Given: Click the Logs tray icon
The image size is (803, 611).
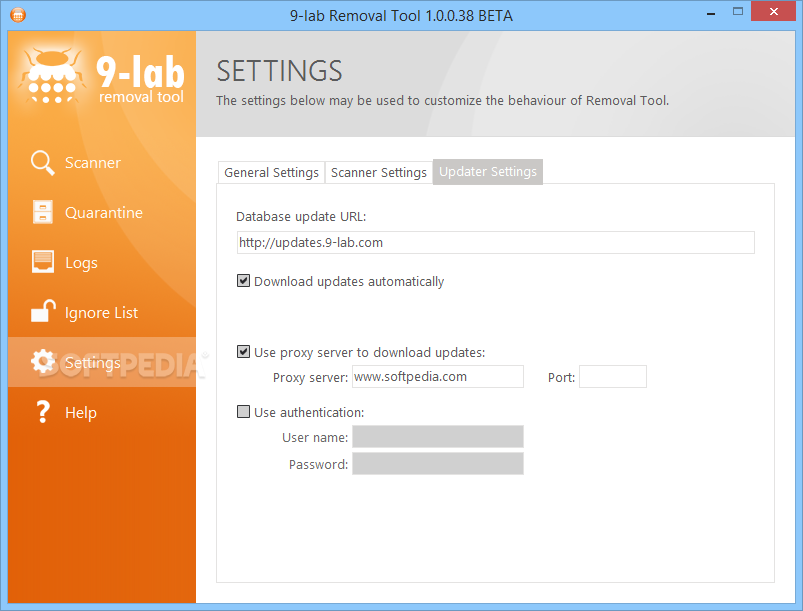Looking at the screenshot, I should coord(43,262).
